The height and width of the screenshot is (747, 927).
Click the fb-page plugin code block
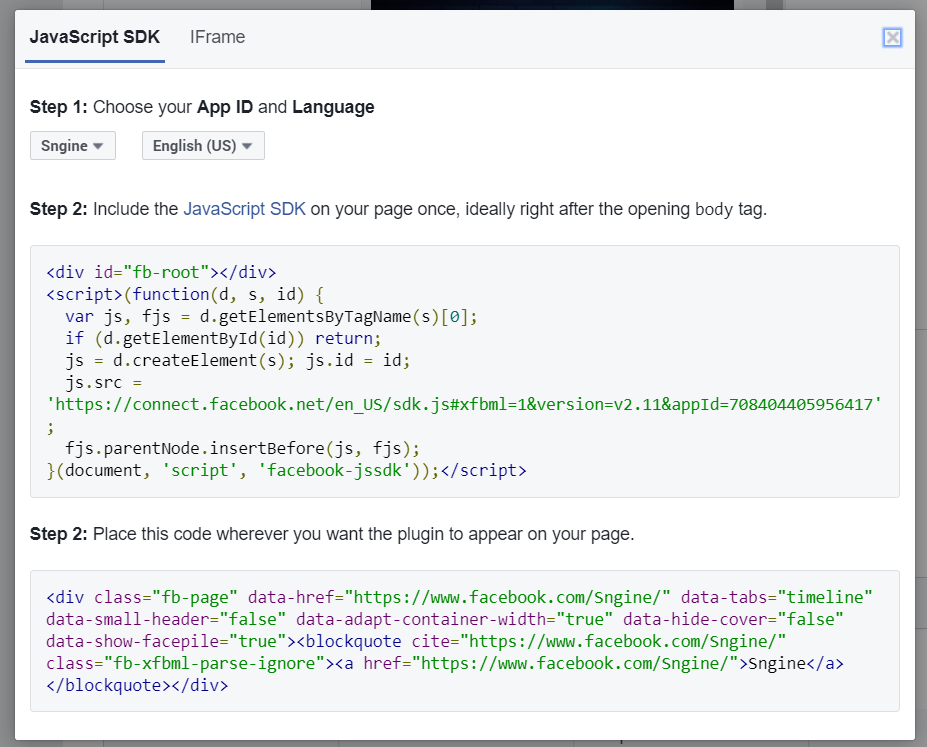click(x=465, y=641)
